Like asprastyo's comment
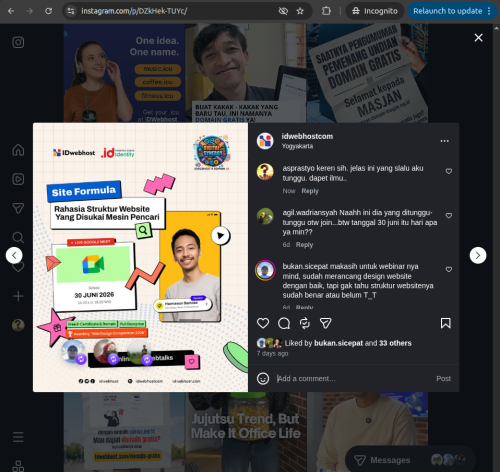 point(449,171)
